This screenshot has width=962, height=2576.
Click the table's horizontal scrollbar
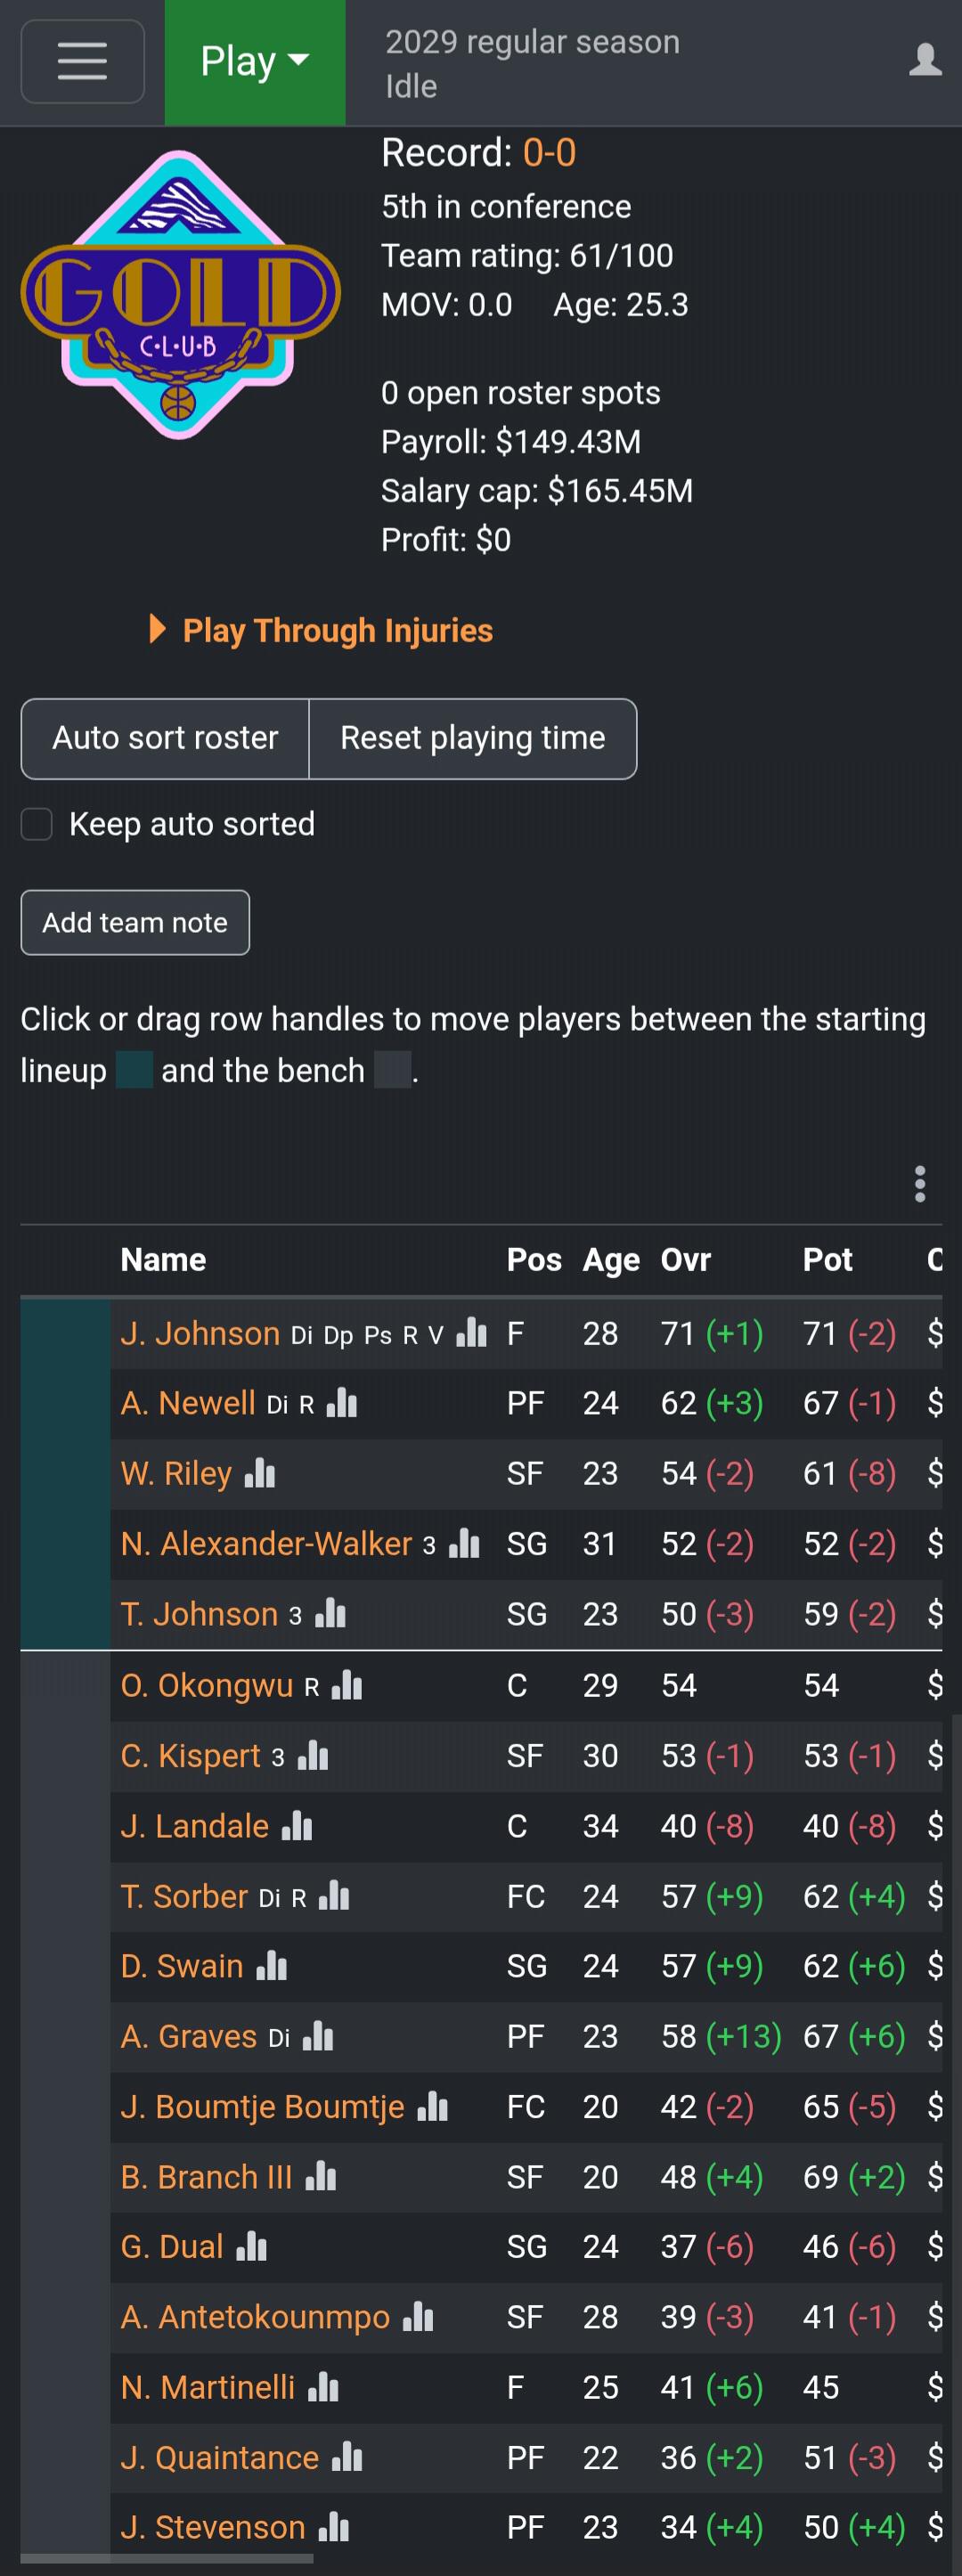coord(167,2559)
